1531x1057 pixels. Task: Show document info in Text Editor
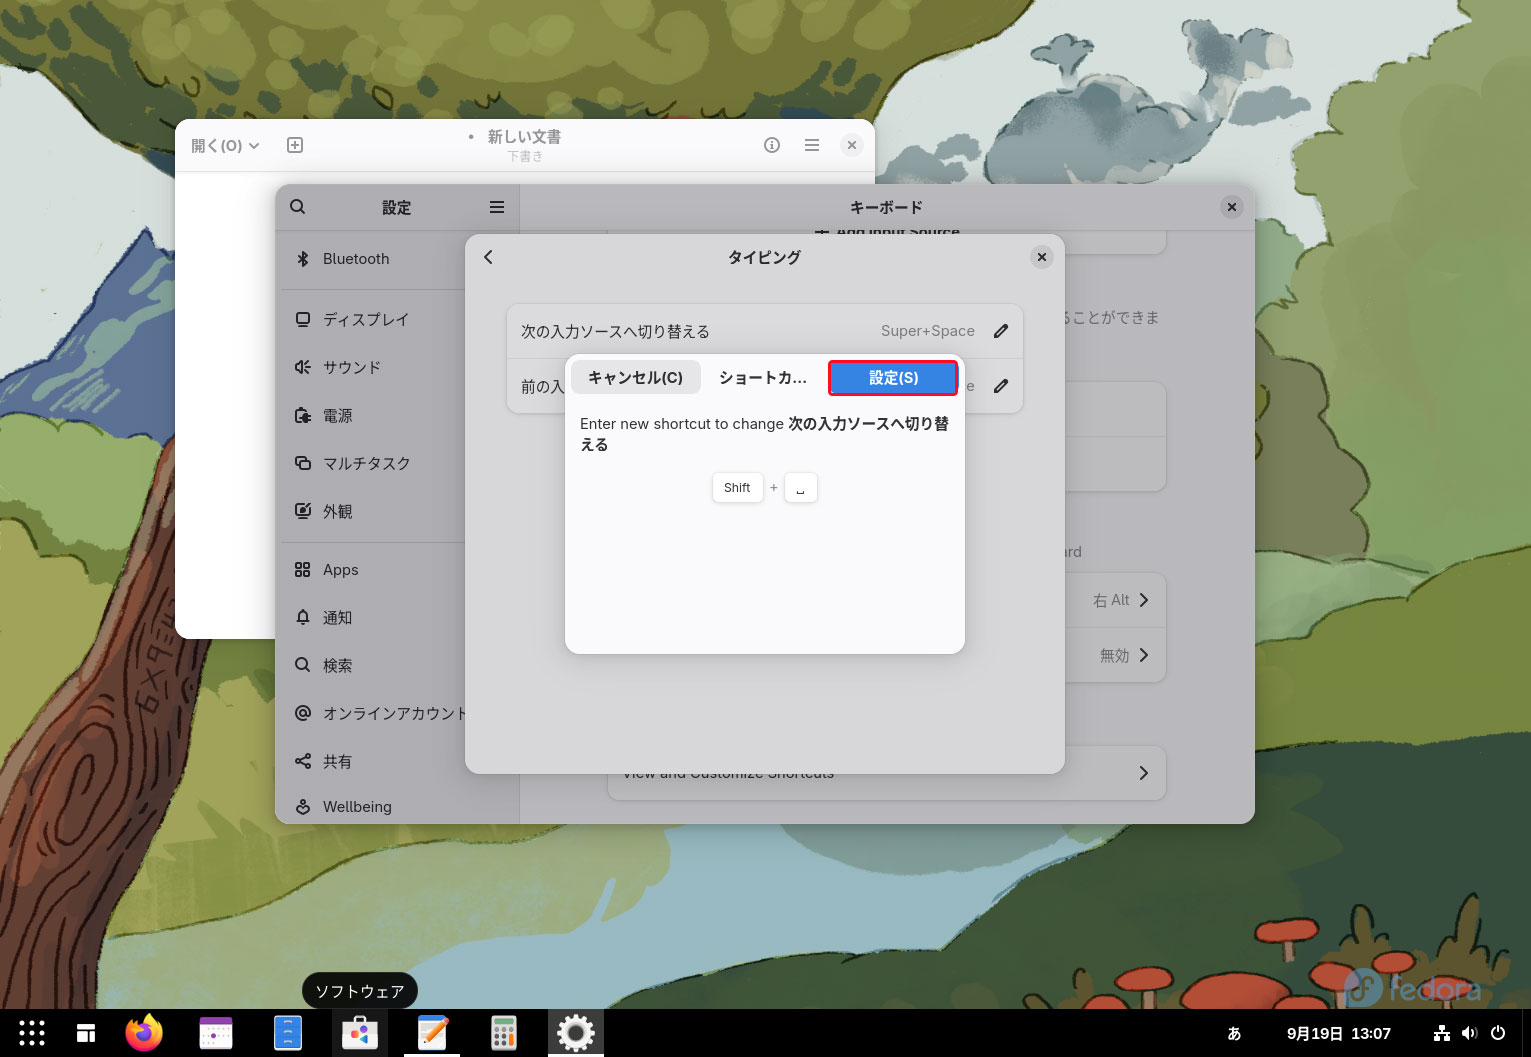(x=772, y=145)
